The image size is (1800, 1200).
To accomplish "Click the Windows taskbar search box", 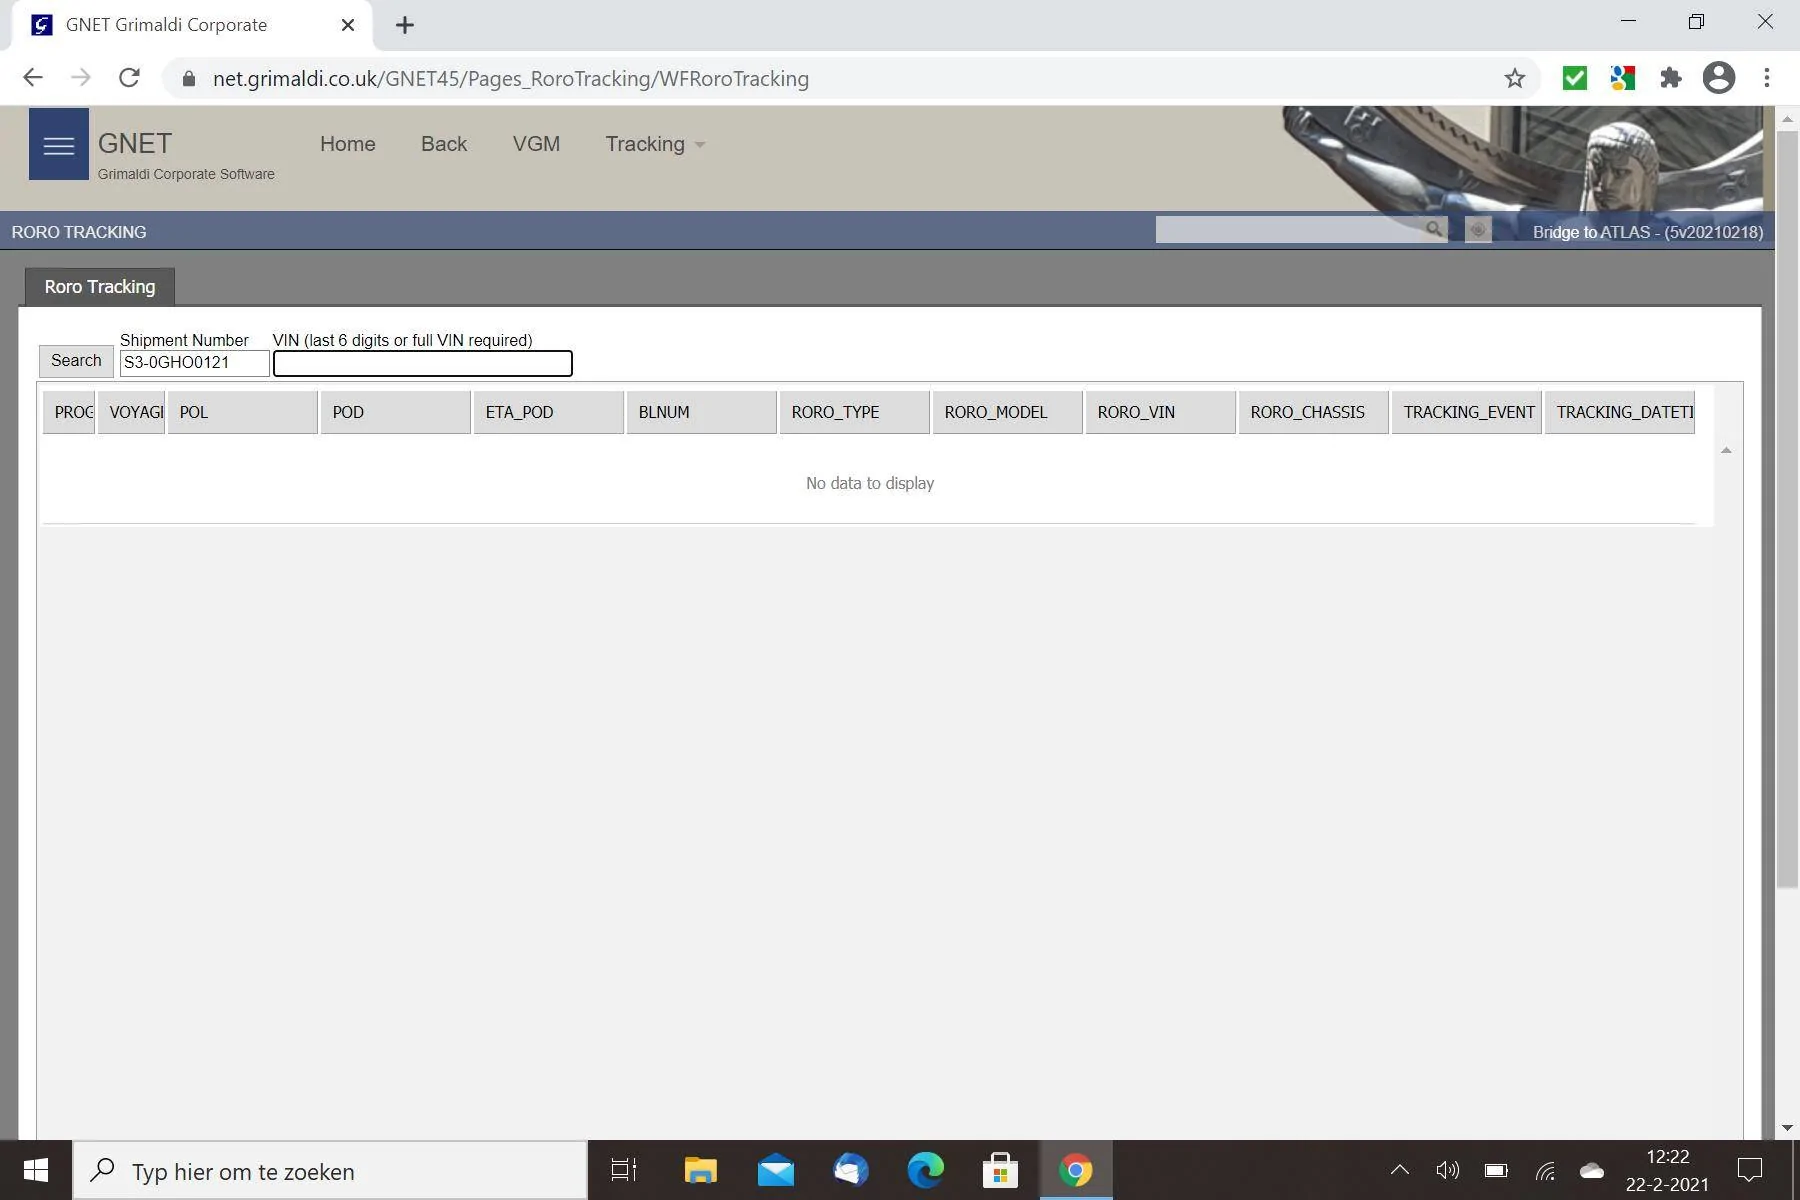I will (330, 1171).
